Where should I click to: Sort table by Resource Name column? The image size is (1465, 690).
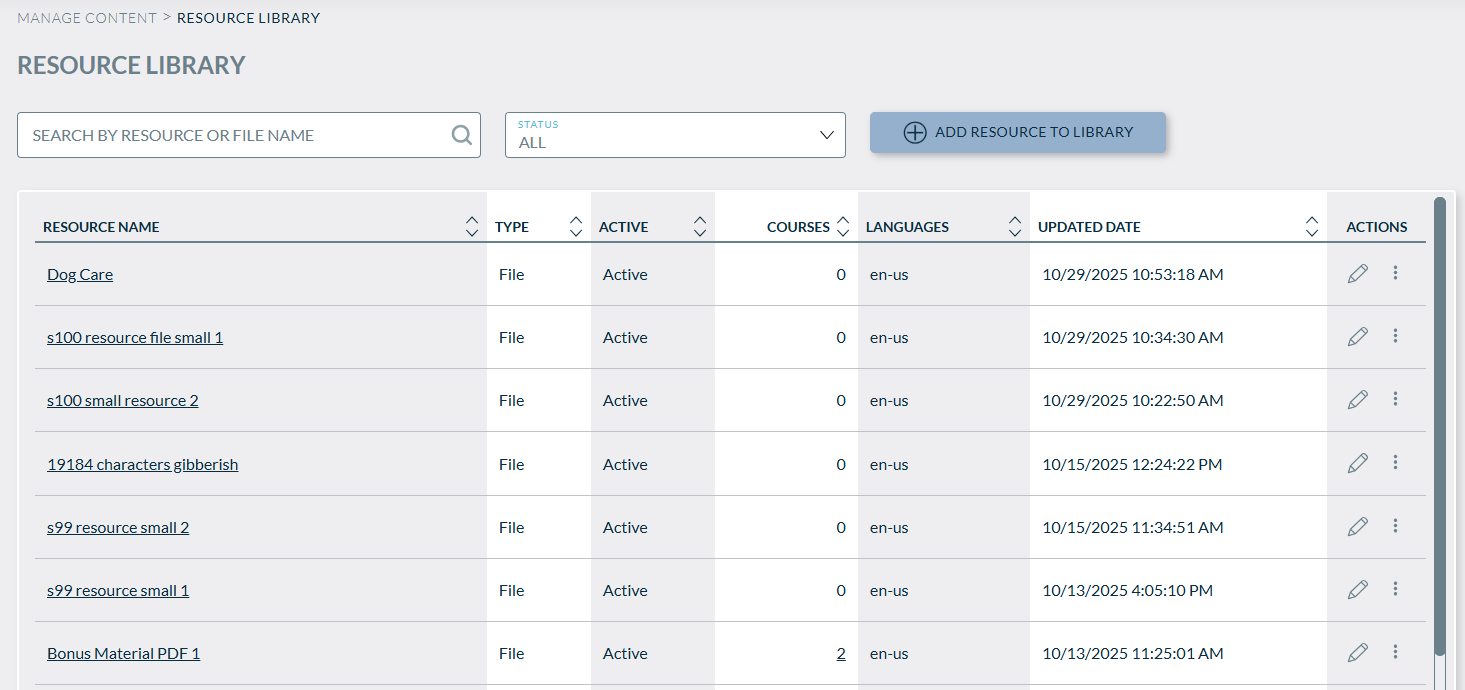click(472, 227)
